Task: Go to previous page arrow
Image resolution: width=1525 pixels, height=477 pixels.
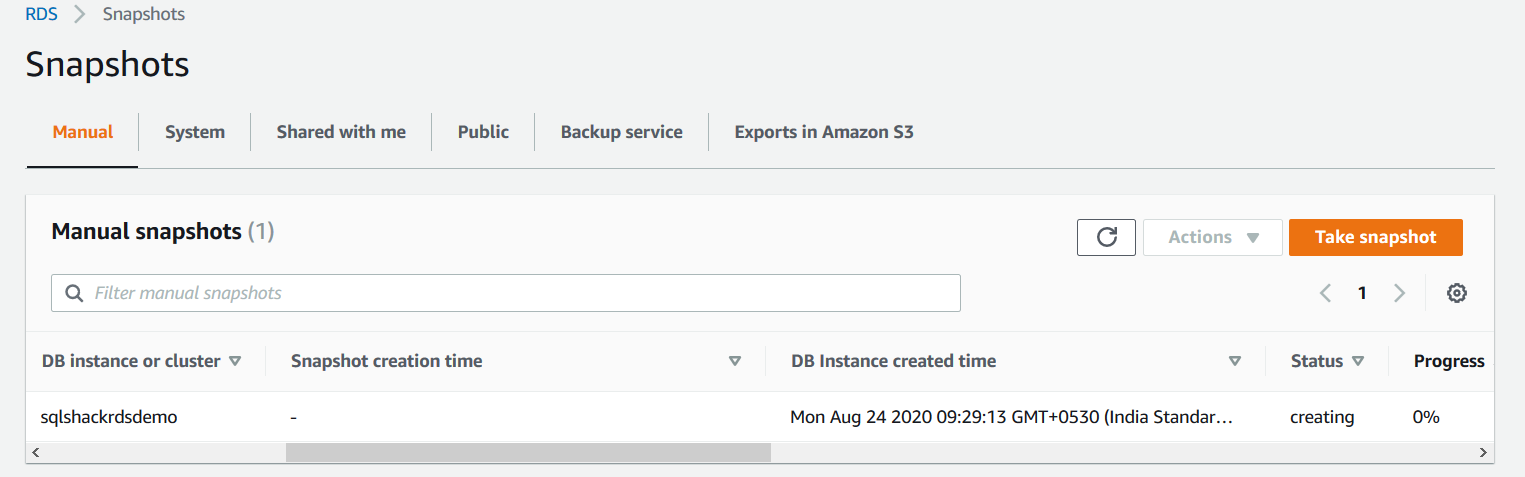Action: (1326, 293)
